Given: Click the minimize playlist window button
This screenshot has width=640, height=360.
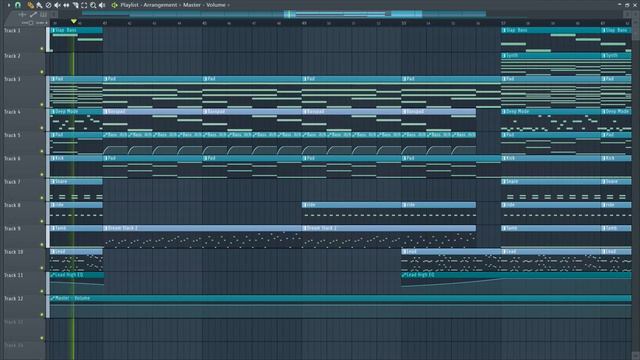Looking at the screenshot, I should [620, 4].
